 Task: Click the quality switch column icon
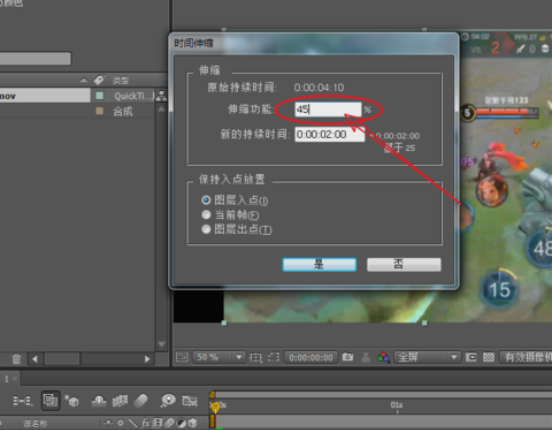133,423
